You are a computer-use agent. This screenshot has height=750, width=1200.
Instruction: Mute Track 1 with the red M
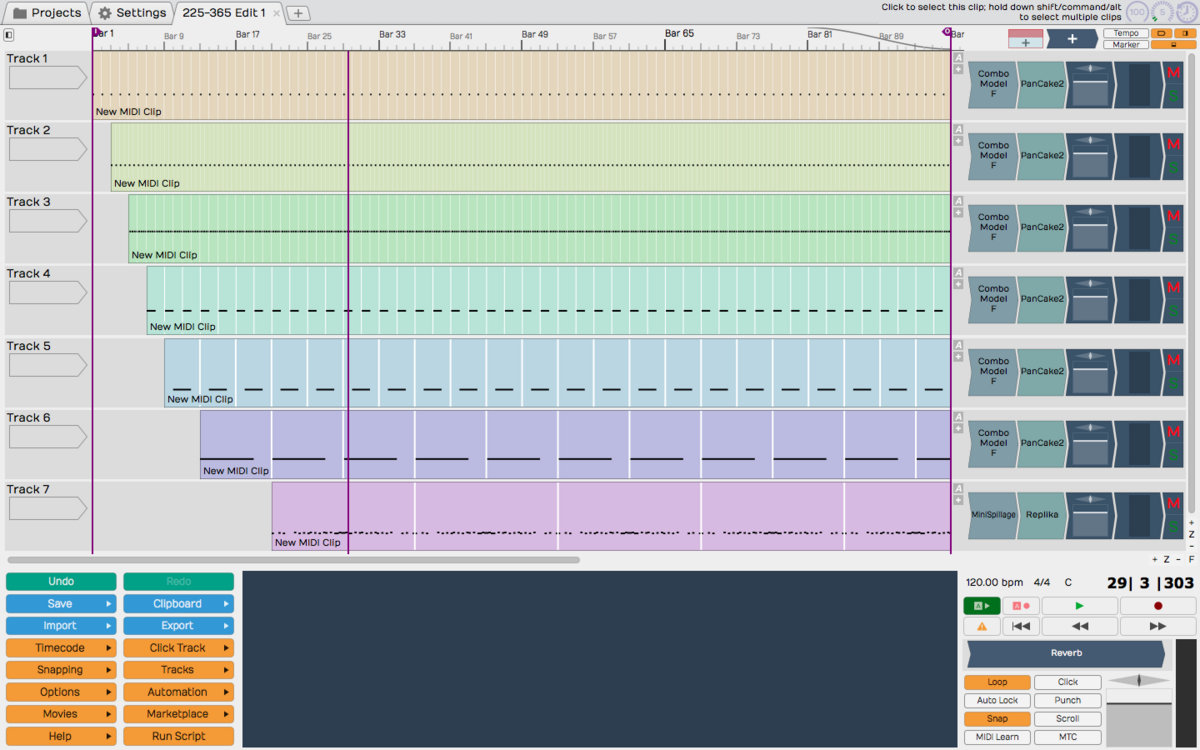click(x=1174, y=74)
